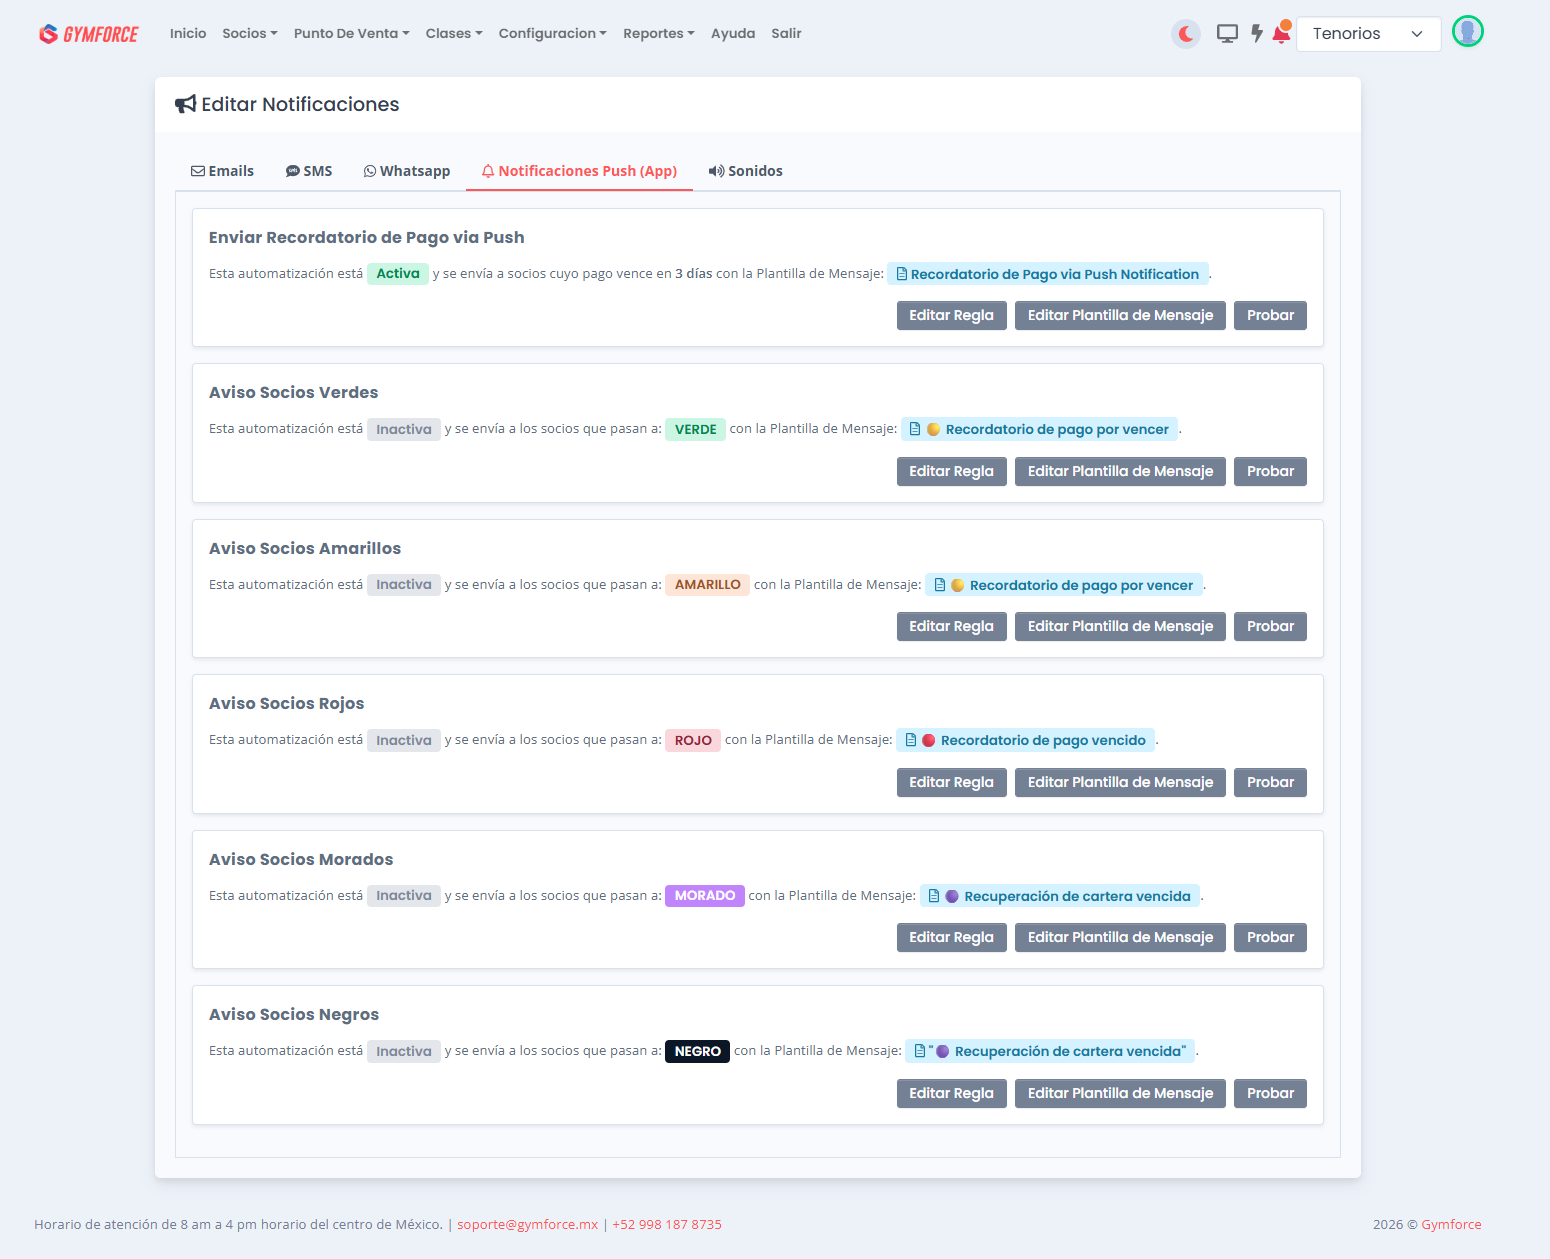Edit rule for Aviso Socios Negros
The height and width of the screenshot is (1259, 1550).
coord(951,1093)
